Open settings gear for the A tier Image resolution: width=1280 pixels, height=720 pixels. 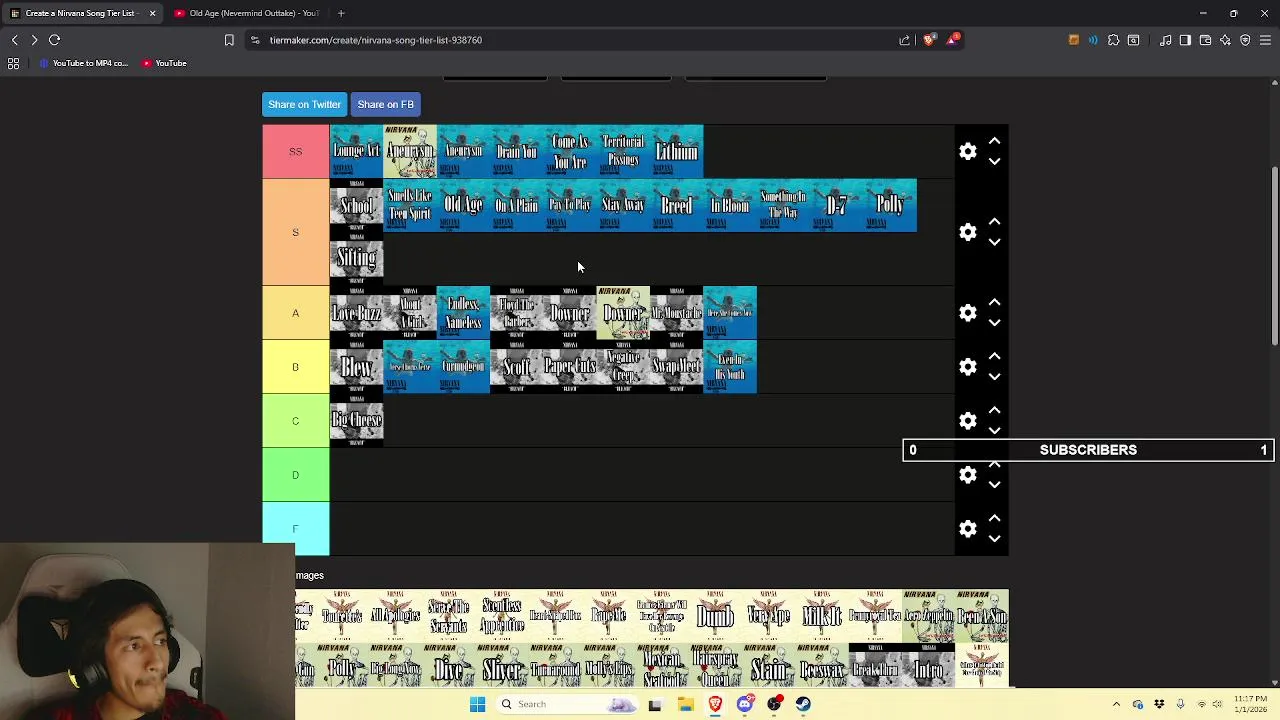point(968,313)
